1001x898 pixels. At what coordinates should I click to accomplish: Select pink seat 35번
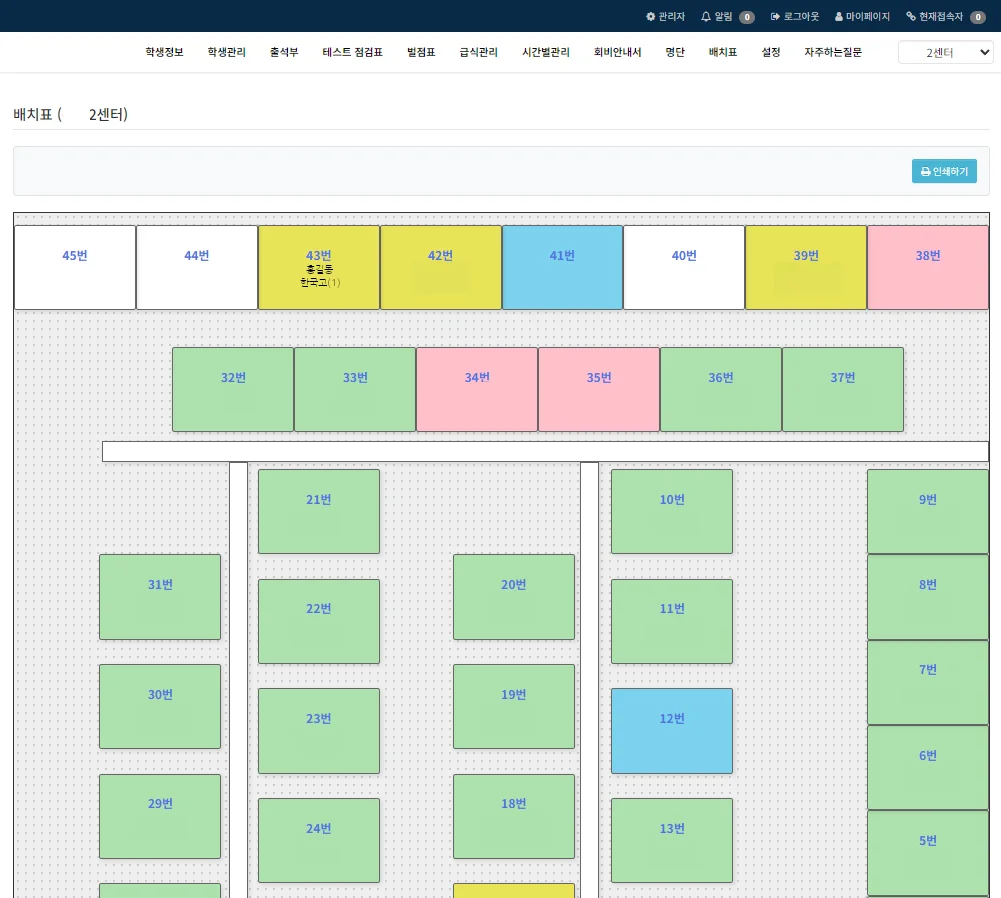click(599, 389)
